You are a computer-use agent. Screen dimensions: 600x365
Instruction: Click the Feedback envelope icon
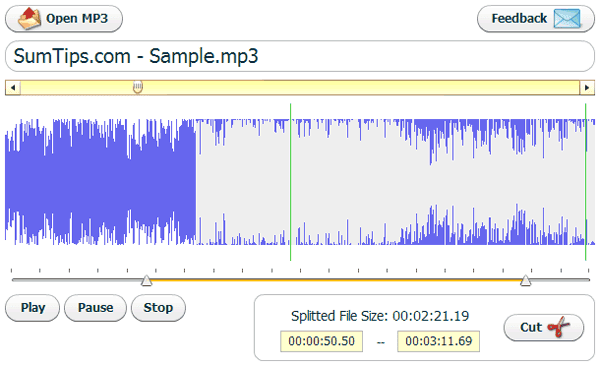point(567,19)
